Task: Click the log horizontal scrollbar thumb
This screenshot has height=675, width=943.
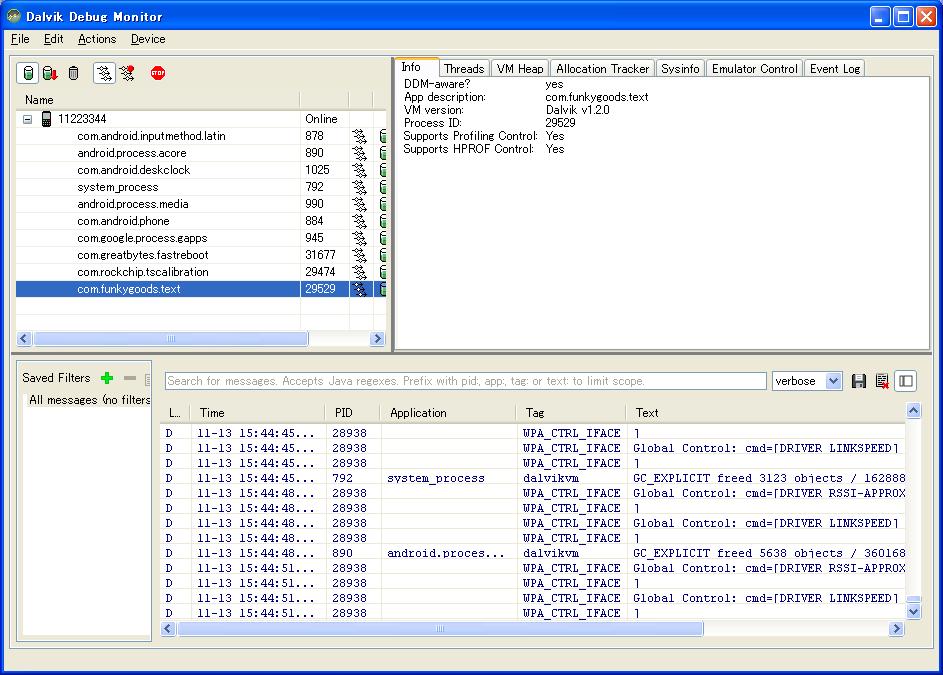Action: [x=440, y=629]
